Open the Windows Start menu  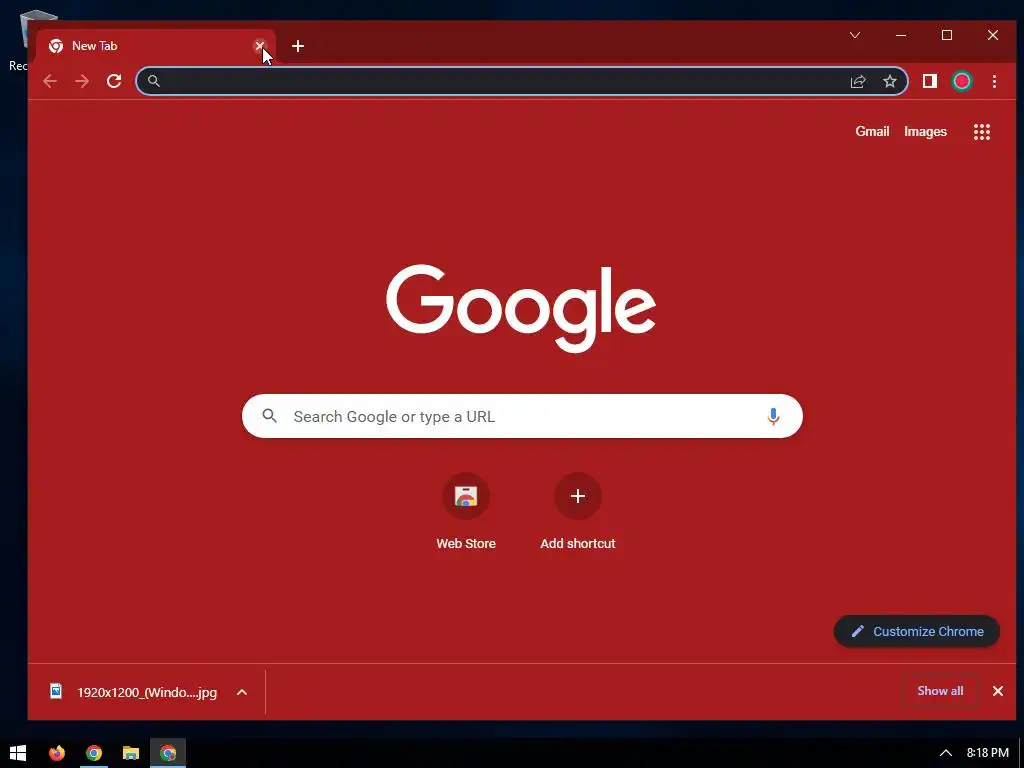click(18, 753)
